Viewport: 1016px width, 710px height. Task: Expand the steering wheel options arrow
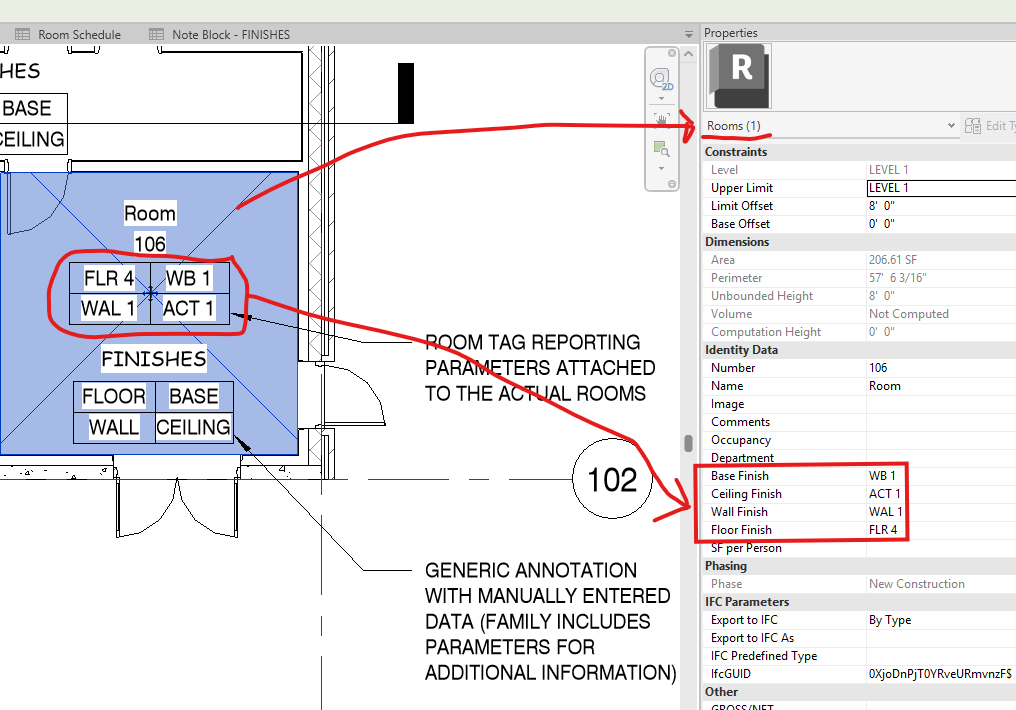coord(661,99)
